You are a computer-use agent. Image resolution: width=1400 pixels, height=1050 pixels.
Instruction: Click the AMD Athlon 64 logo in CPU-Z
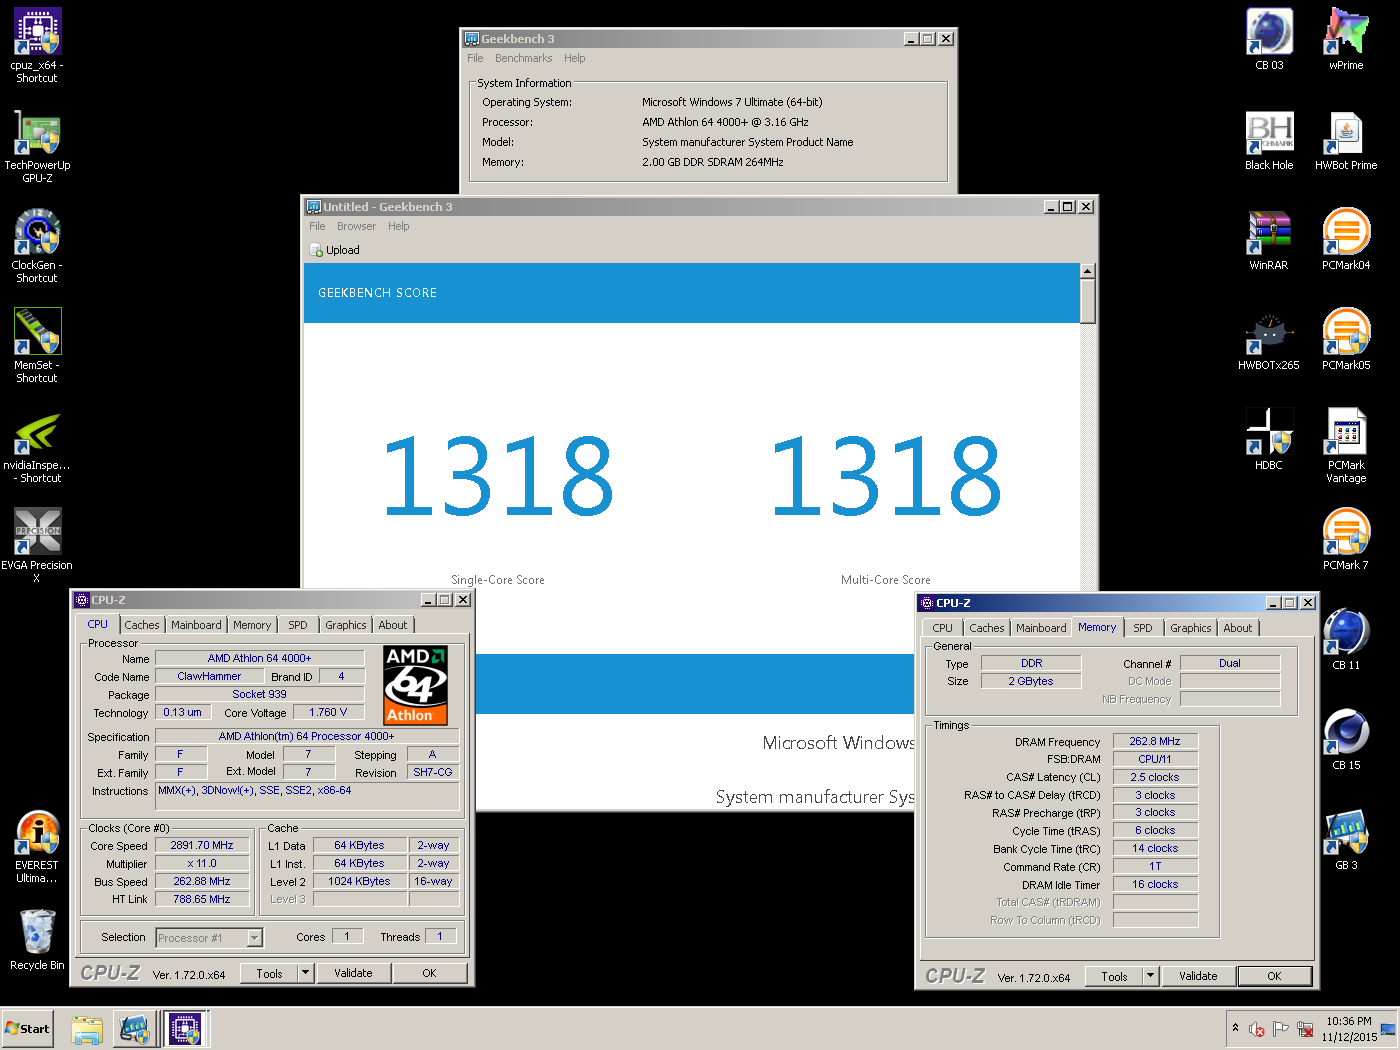click(416, 685)
